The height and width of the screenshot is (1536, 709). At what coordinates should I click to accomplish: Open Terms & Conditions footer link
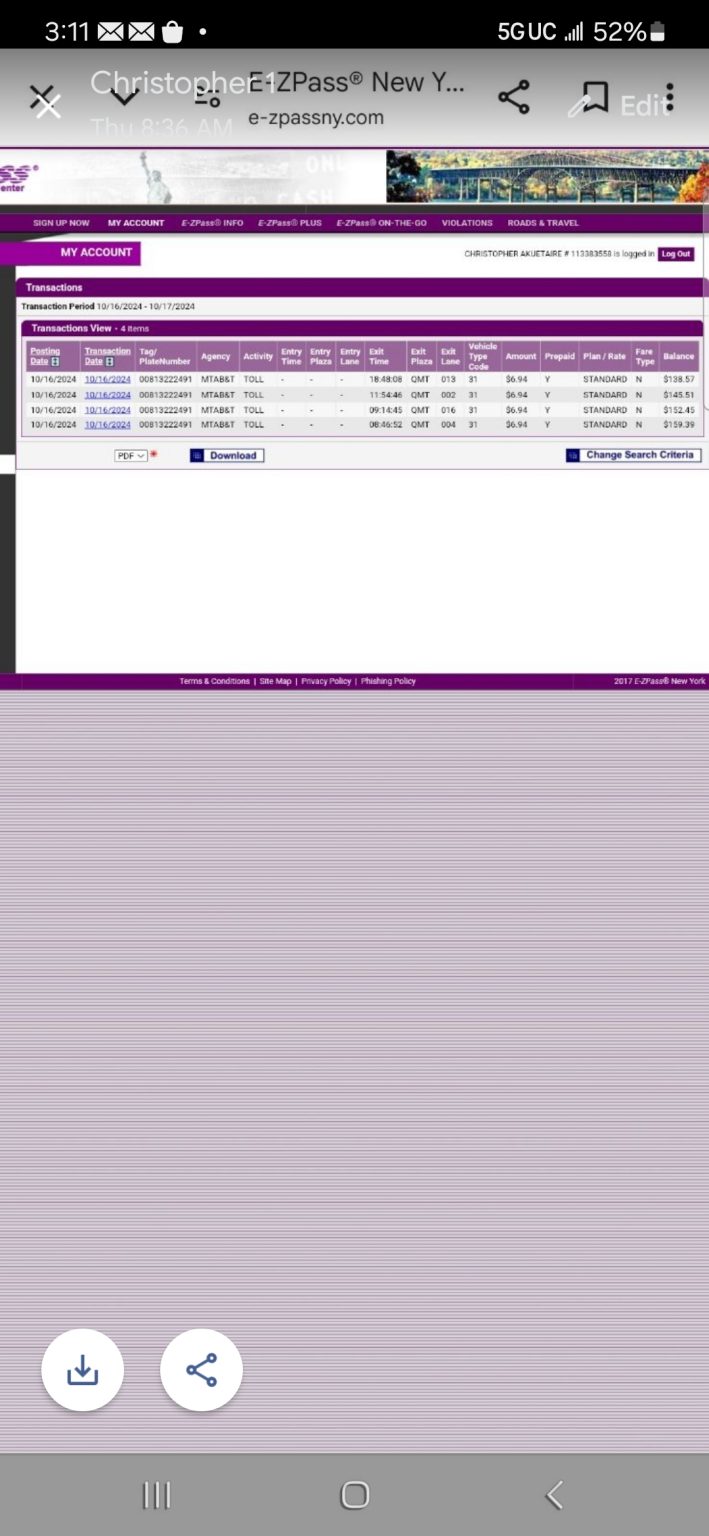[214, 681]
